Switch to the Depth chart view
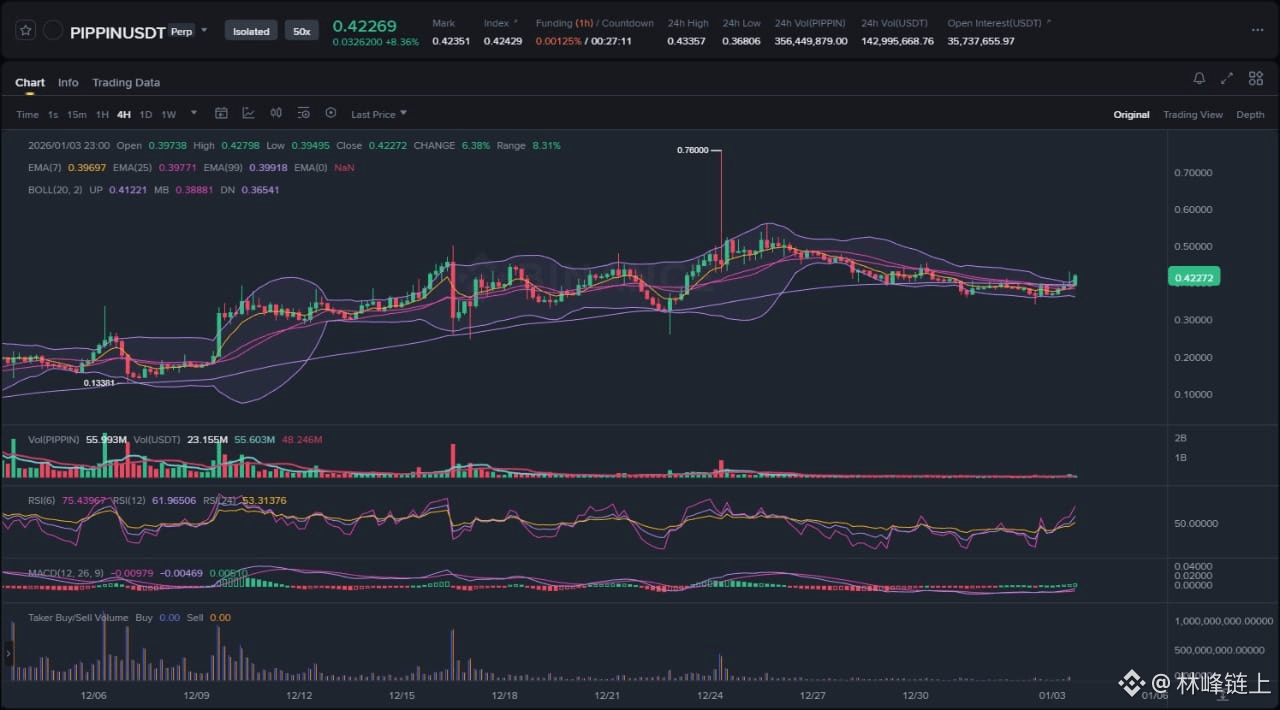The height and width of the screenshot is (710, 1280). pyautogui.click(x=1250, y=114)
